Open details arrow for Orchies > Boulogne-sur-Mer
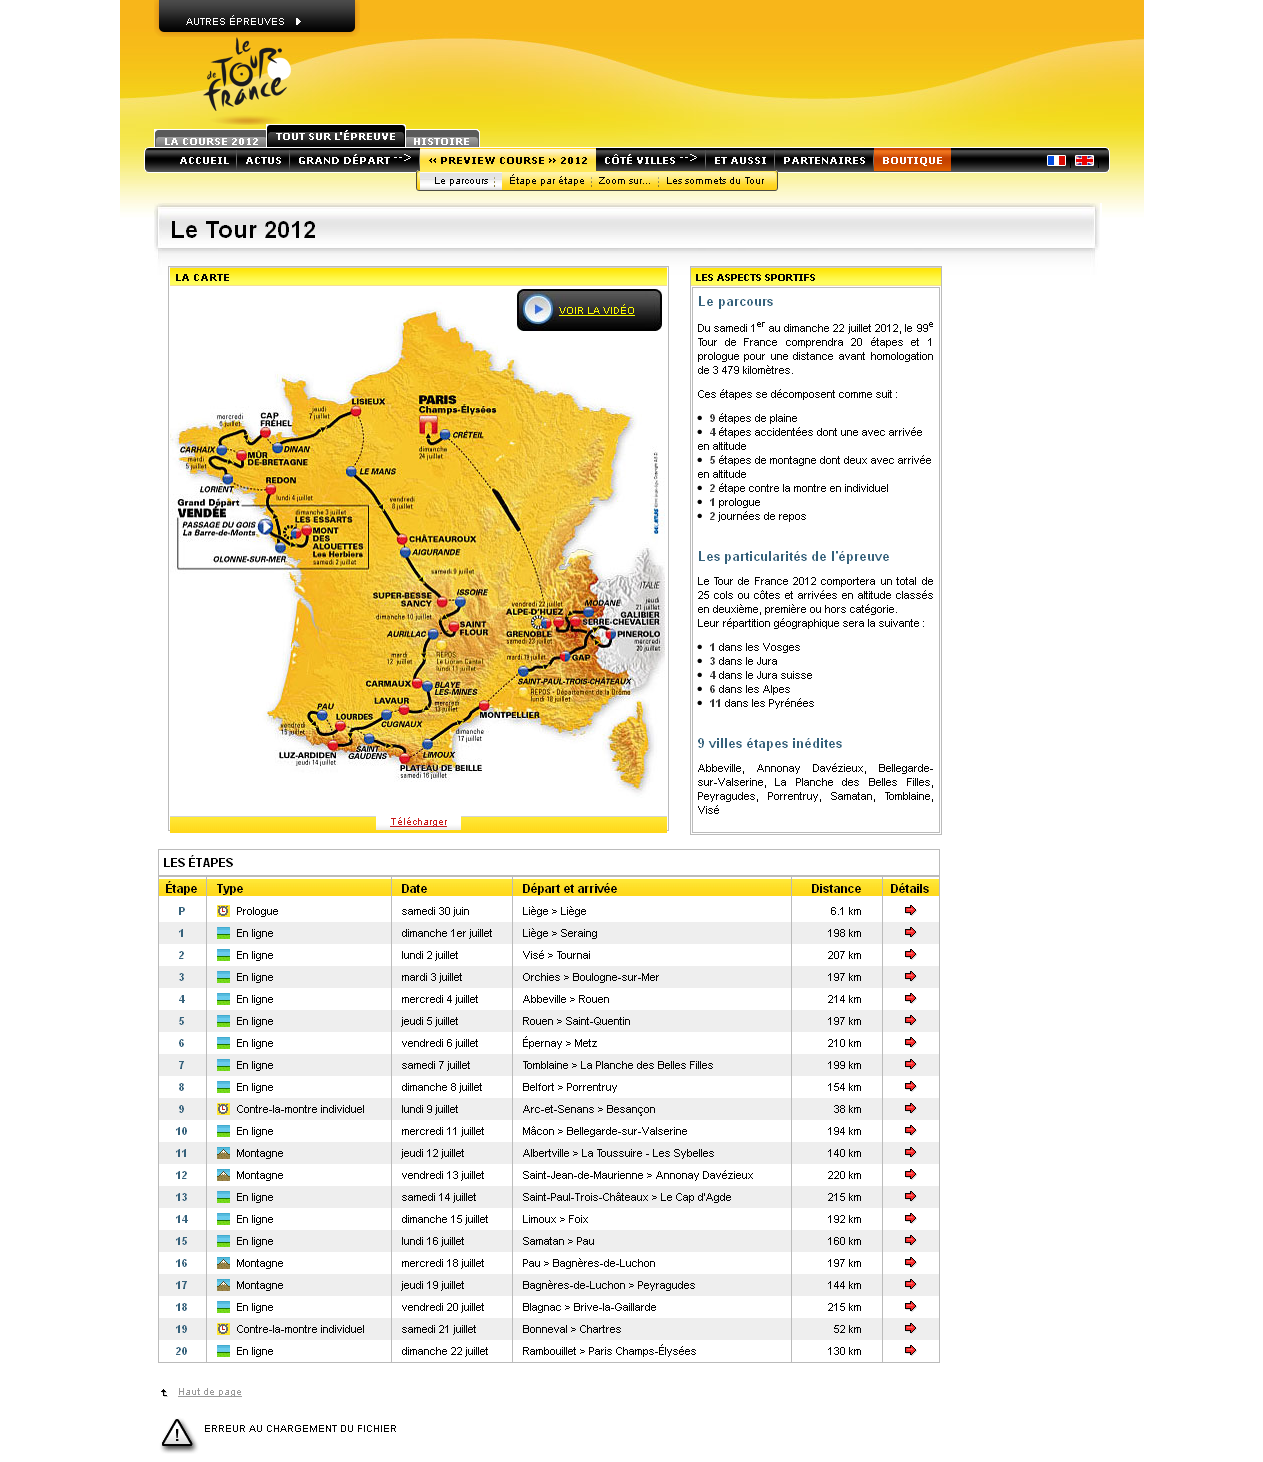Image resolution: width=1263 pixels, height=1462 pixels. click(910, 976)
